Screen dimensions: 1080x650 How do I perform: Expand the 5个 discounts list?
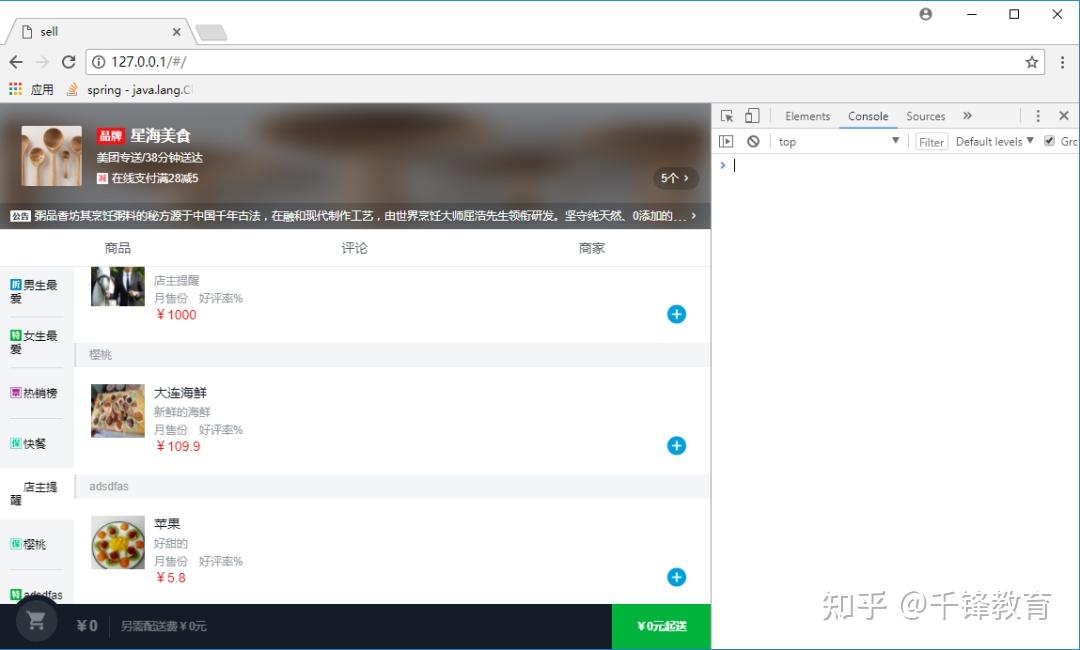click(675, 177)
